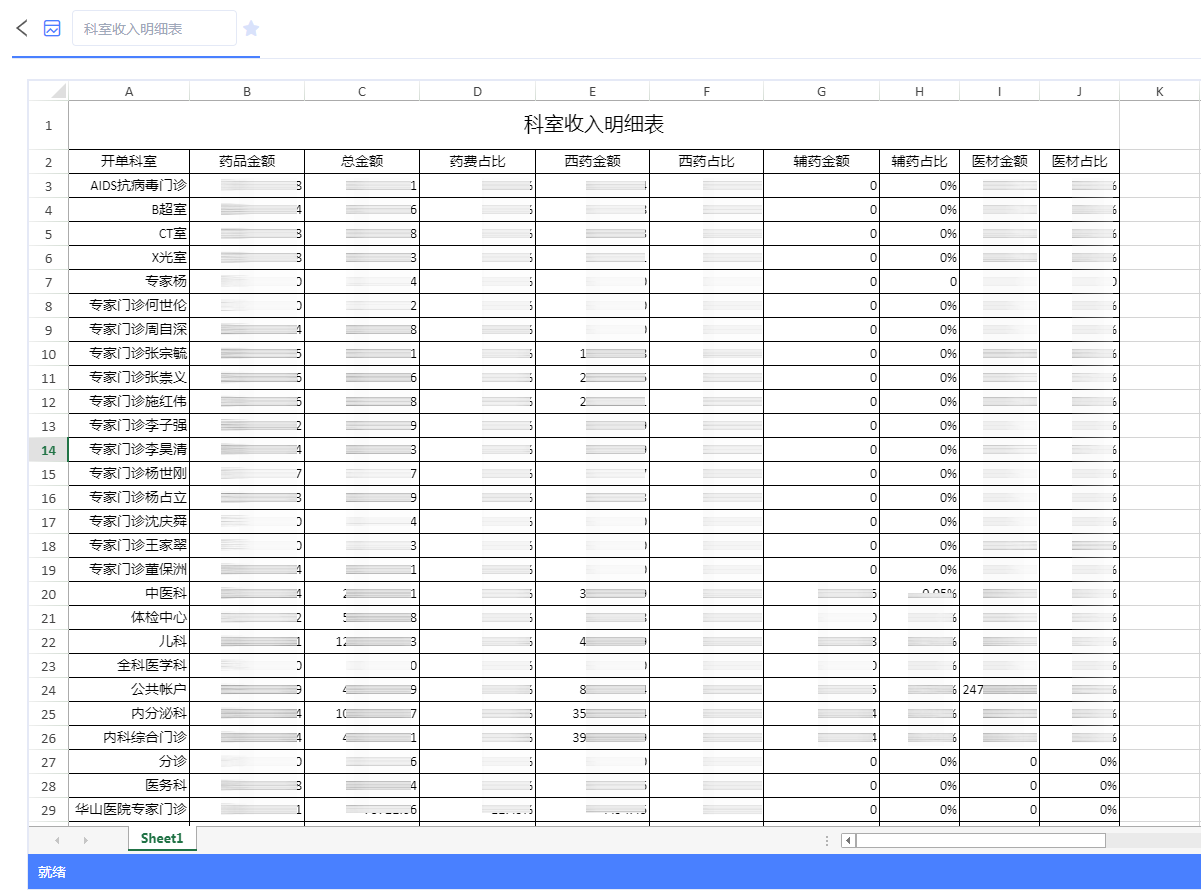
Task: Select column H header
Action: pyautogui.click(x=919, y=91)
